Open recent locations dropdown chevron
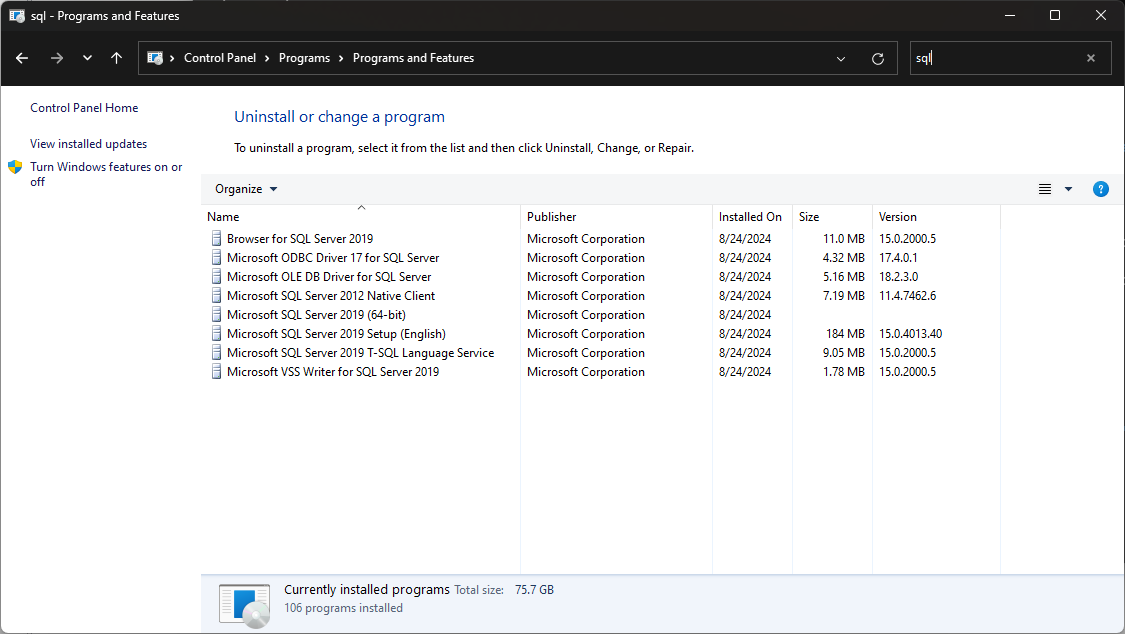 (88, 58)
